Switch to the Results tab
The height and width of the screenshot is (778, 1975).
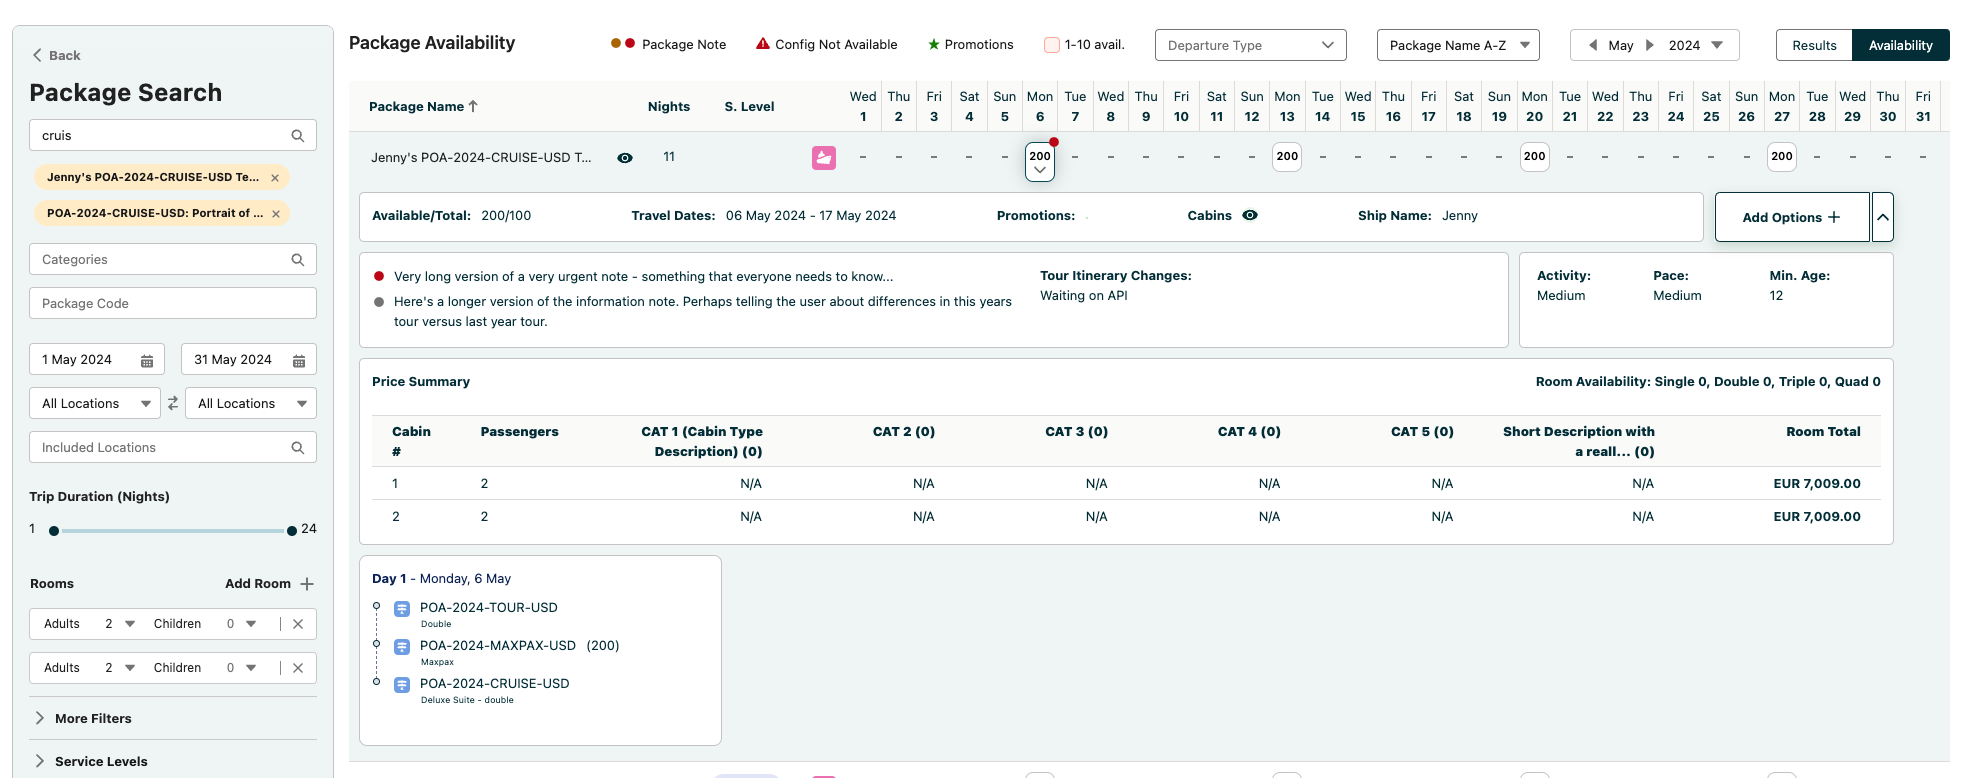click(1814, 45)
